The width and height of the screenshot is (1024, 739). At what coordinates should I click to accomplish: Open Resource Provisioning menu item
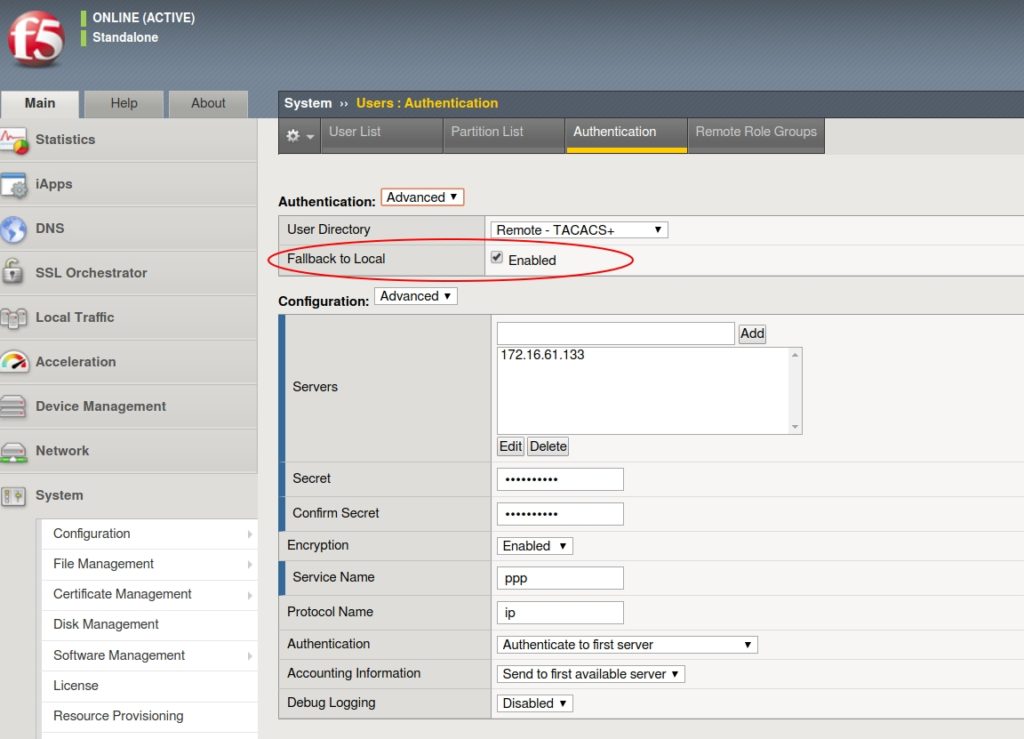pos(150,716)
